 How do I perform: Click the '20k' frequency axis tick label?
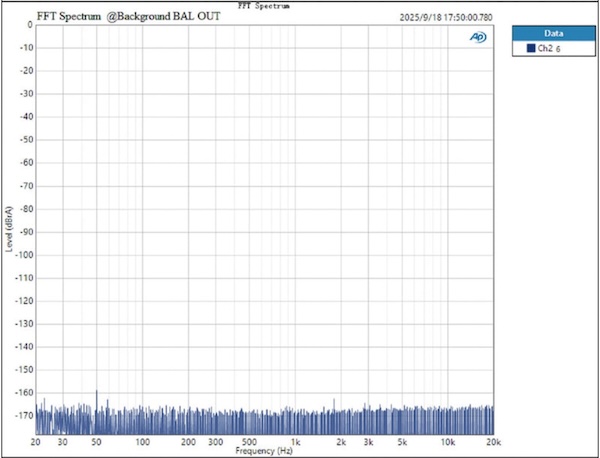tap(493, 442)
